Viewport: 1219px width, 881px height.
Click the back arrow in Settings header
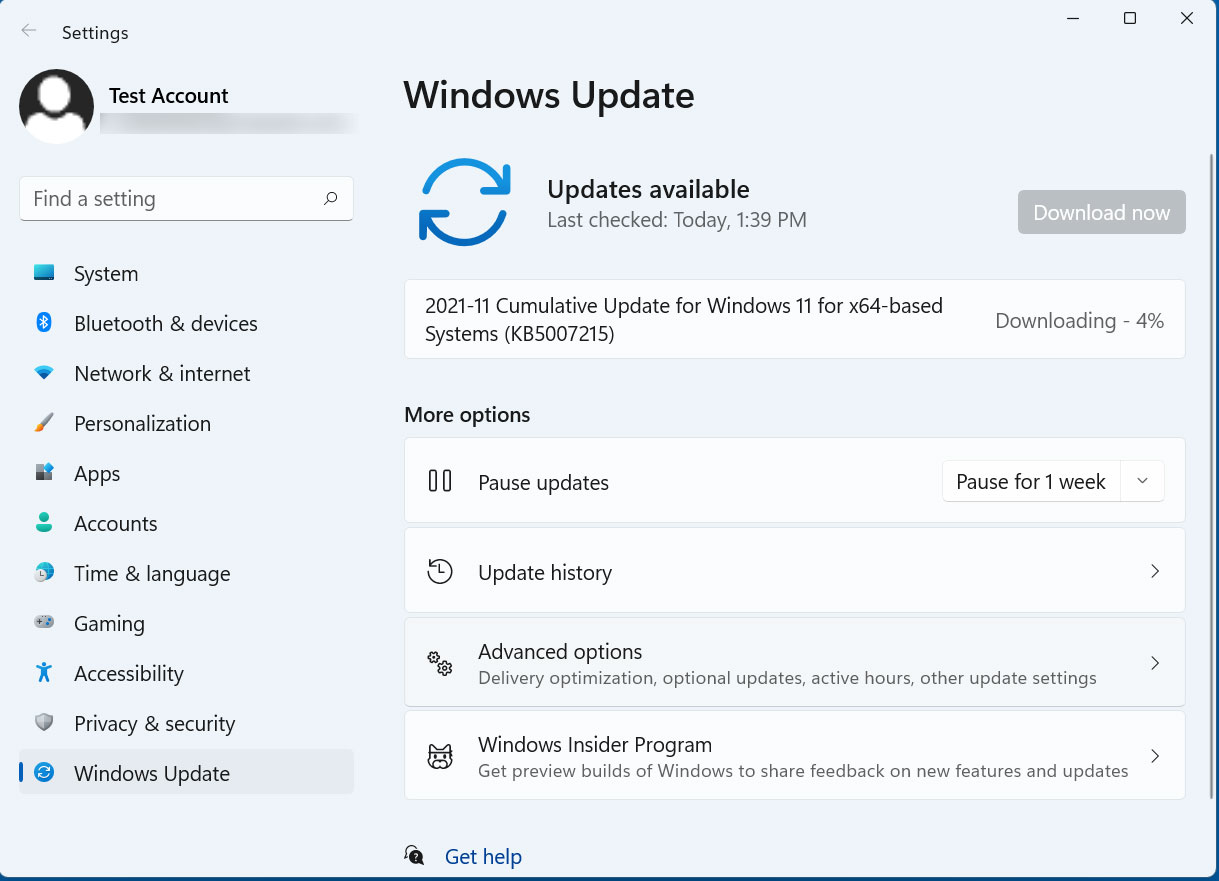tap(29, 31)
